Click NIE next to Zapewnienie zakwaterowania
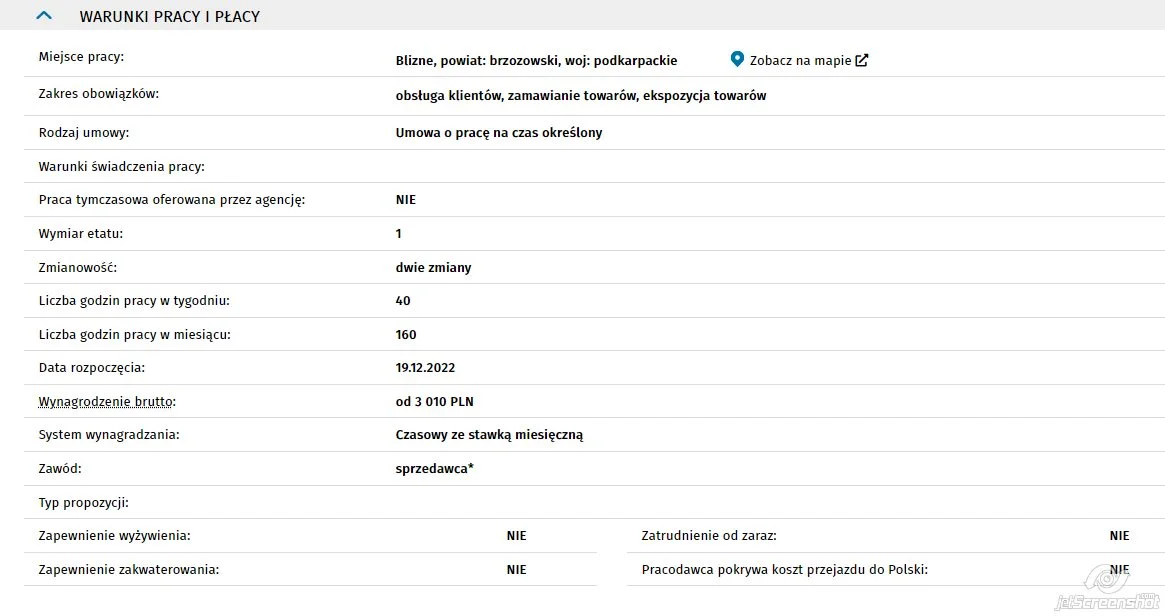Viewport: 1165px width, 616px height. (516, 570)
